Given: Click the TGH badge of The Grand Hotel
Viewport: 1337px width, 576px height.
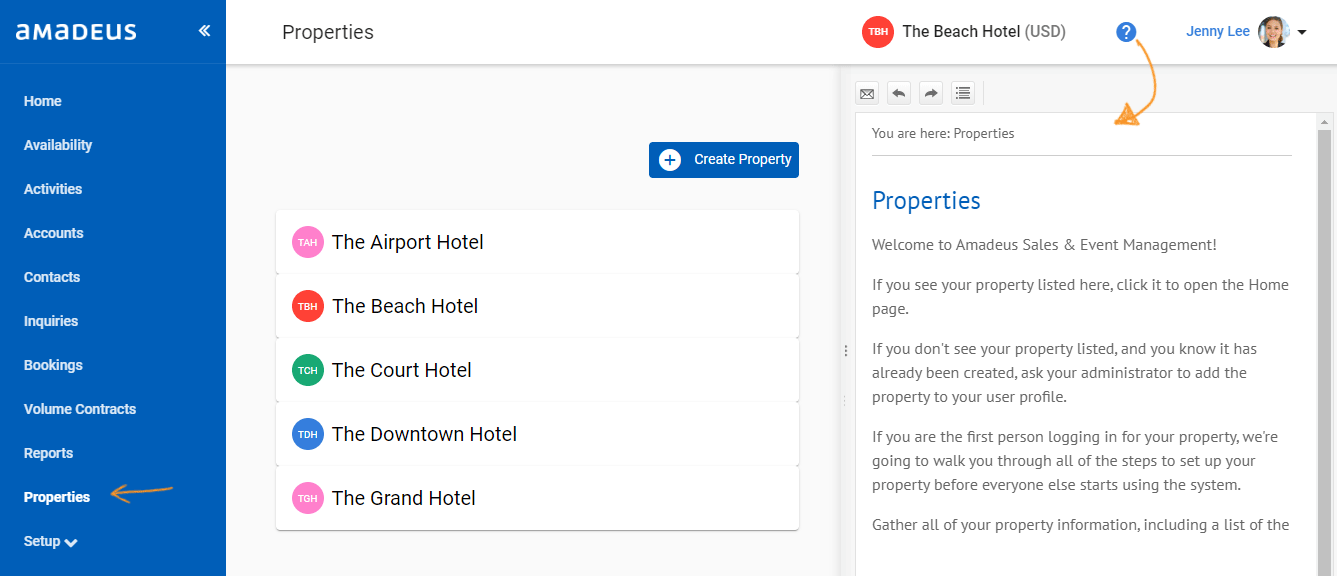Looking at the screenshot, I should [x=308, y=498].
